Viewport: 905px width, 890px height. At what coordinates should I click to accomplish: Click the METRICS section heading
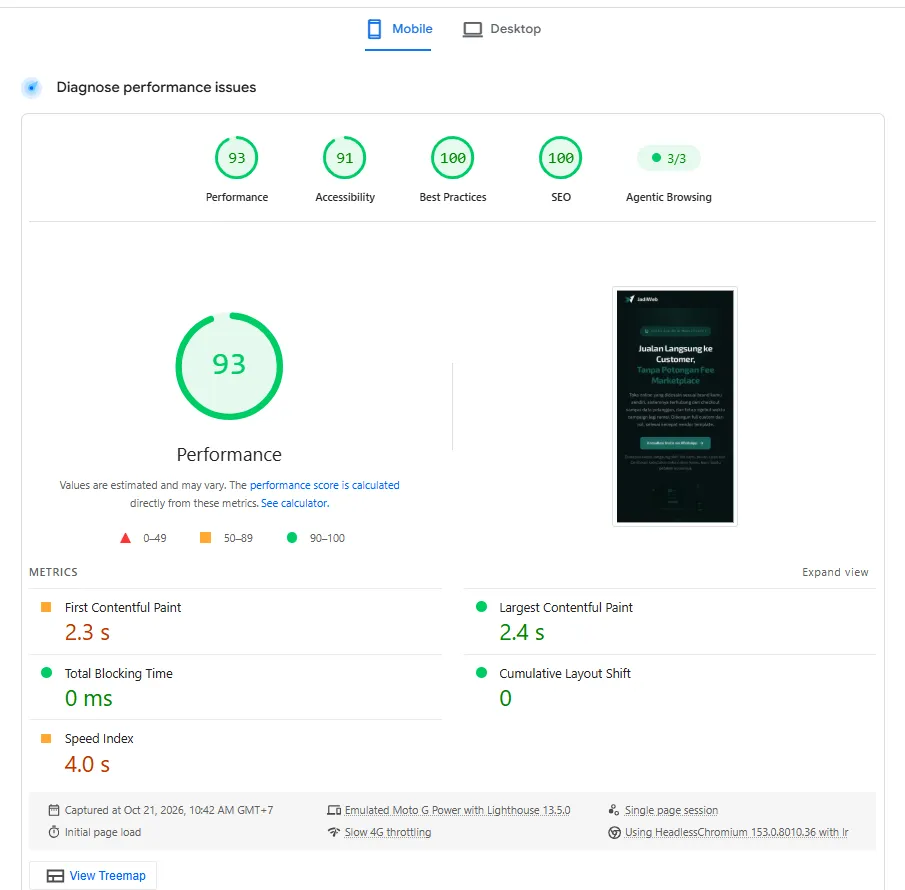pyautogui.click(x=53, y=572)
